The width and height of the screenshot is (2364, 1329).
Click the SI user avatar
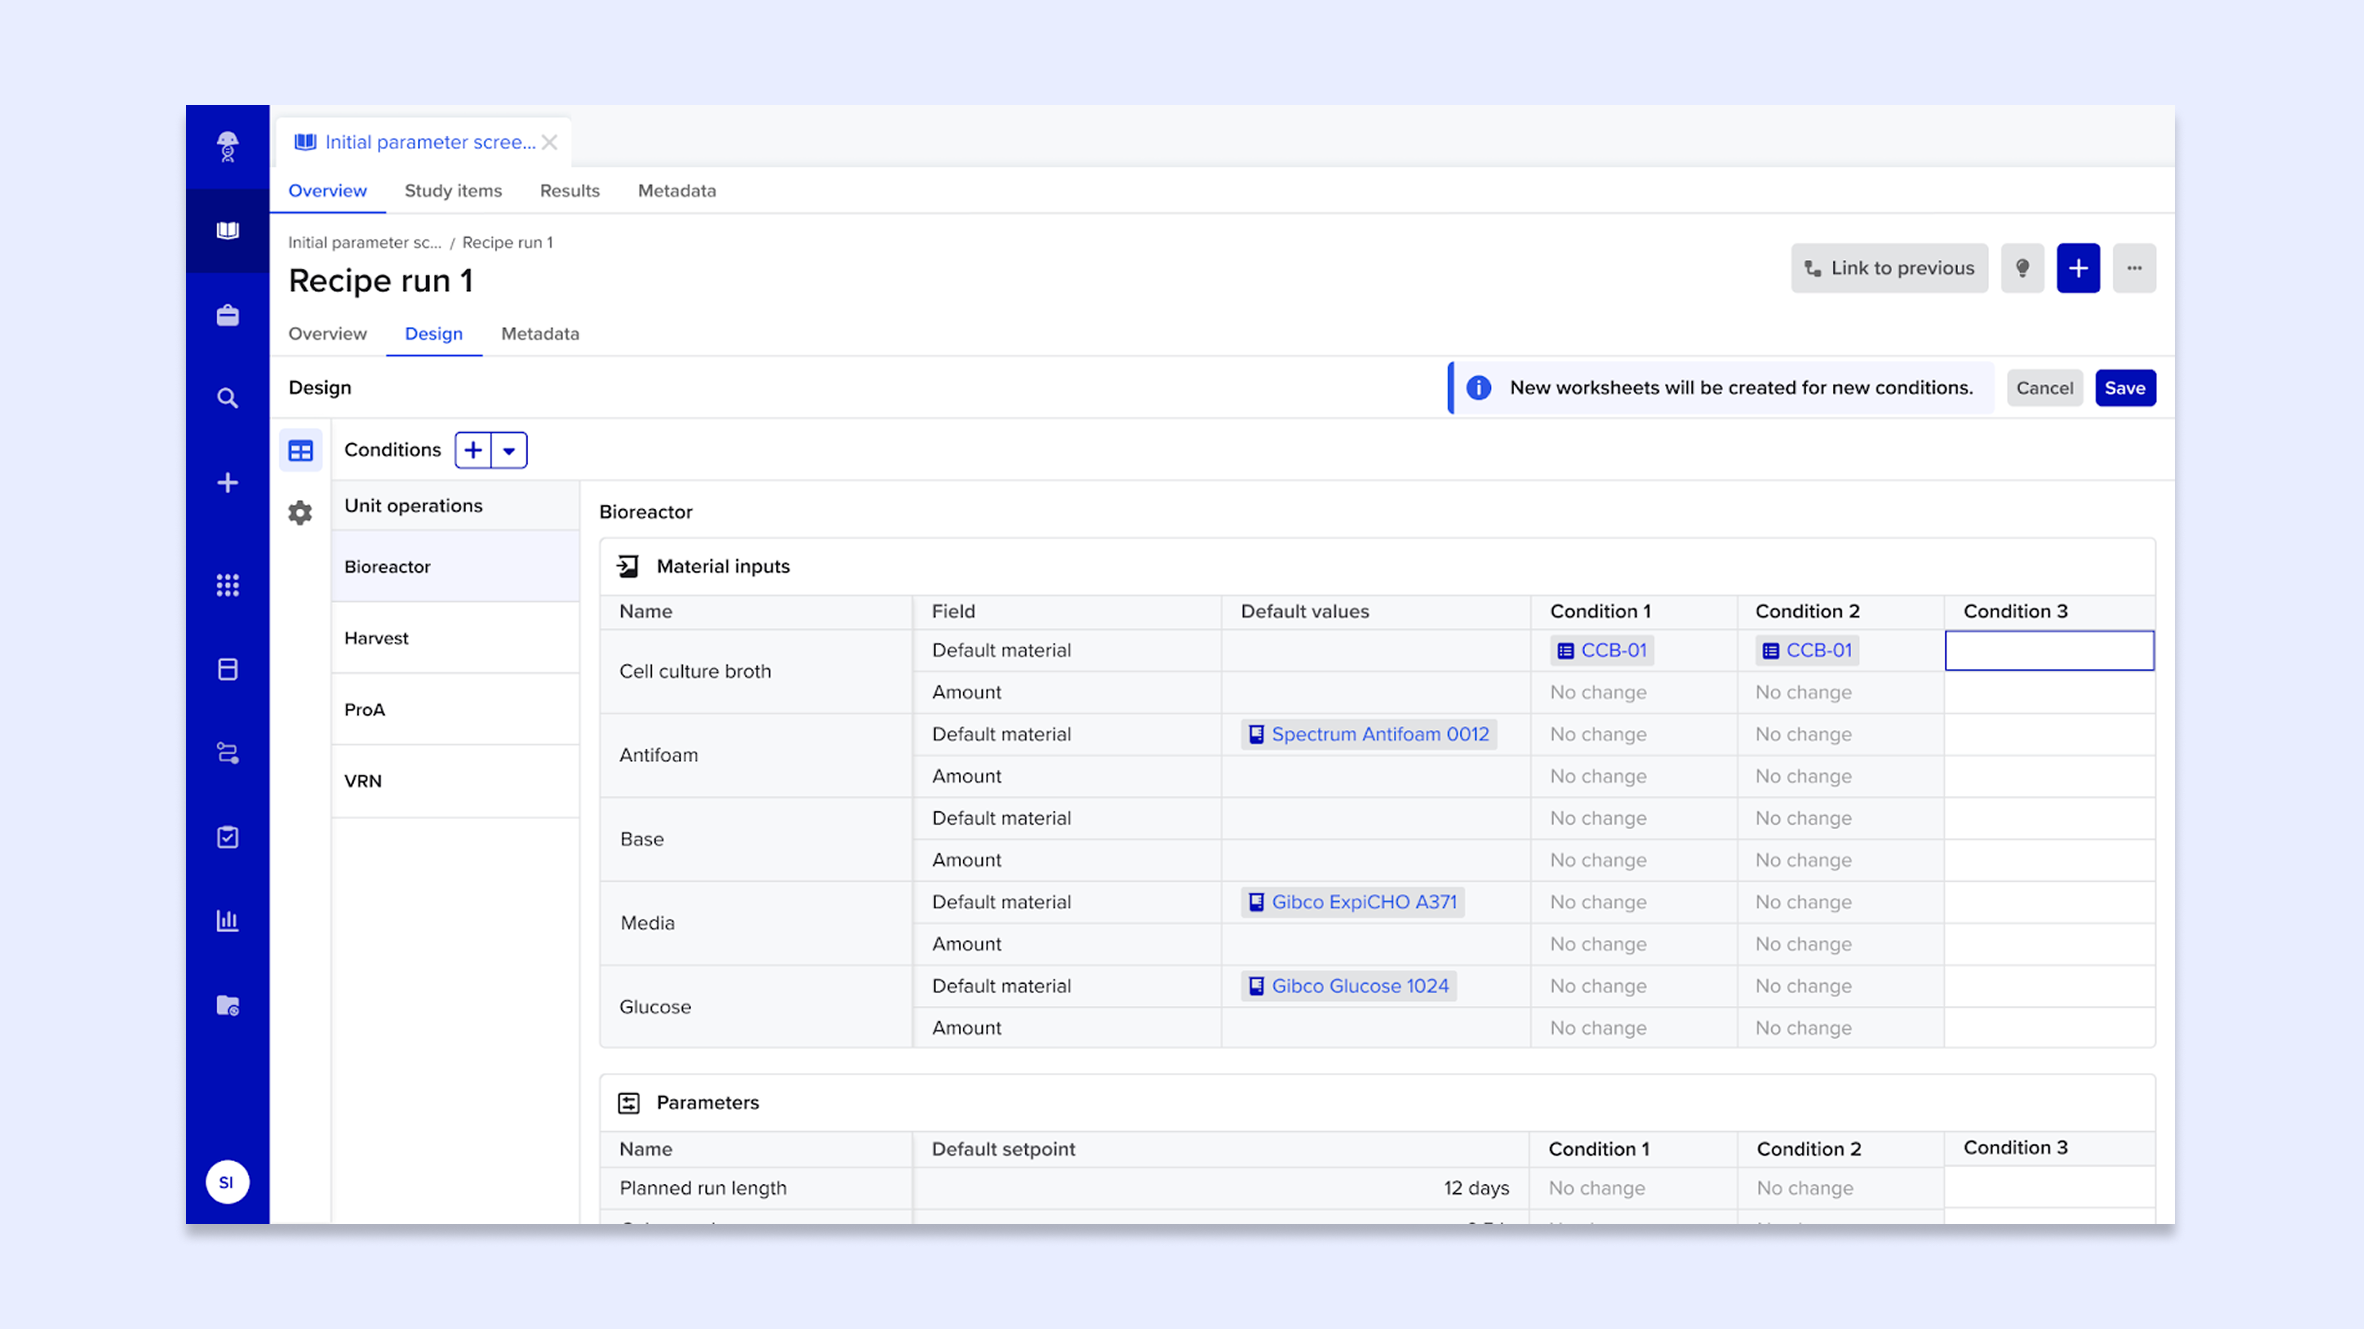(227, 1182)
